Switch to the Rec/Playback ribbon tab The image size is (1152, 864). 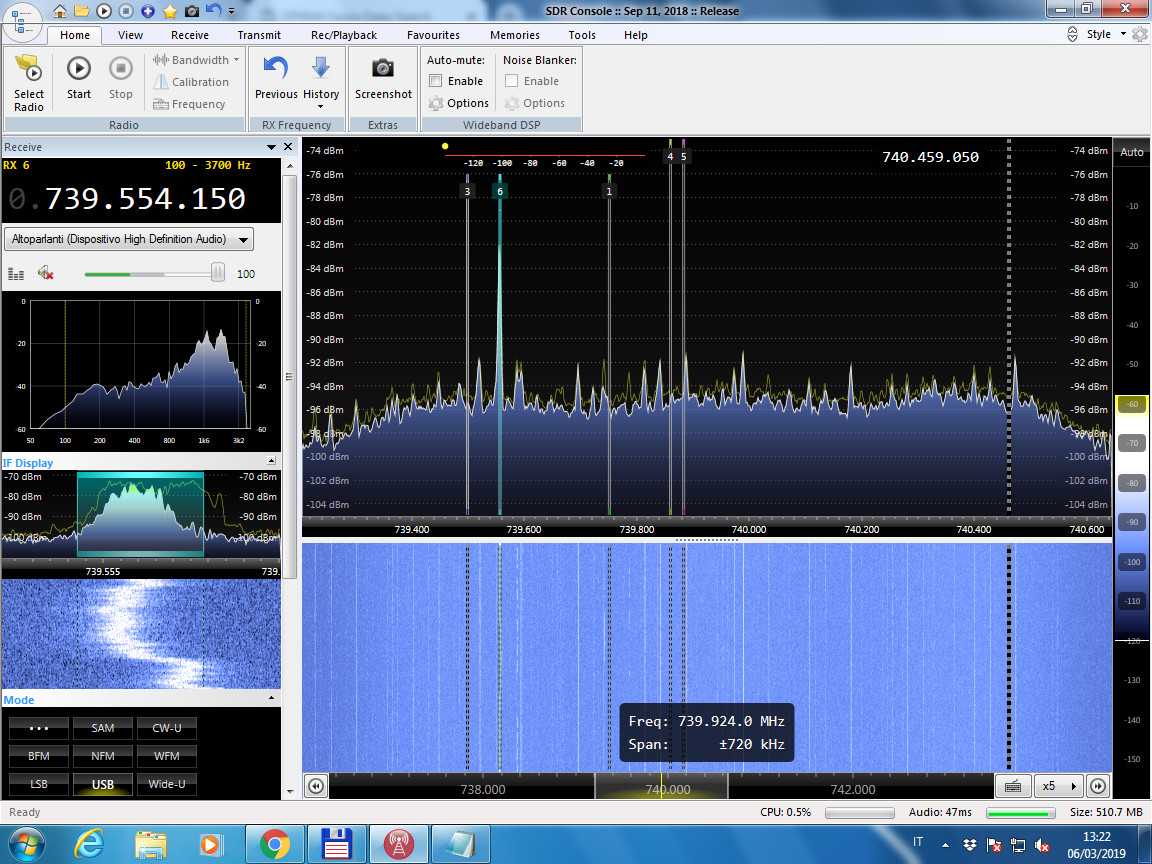click(x=344, y=35)
